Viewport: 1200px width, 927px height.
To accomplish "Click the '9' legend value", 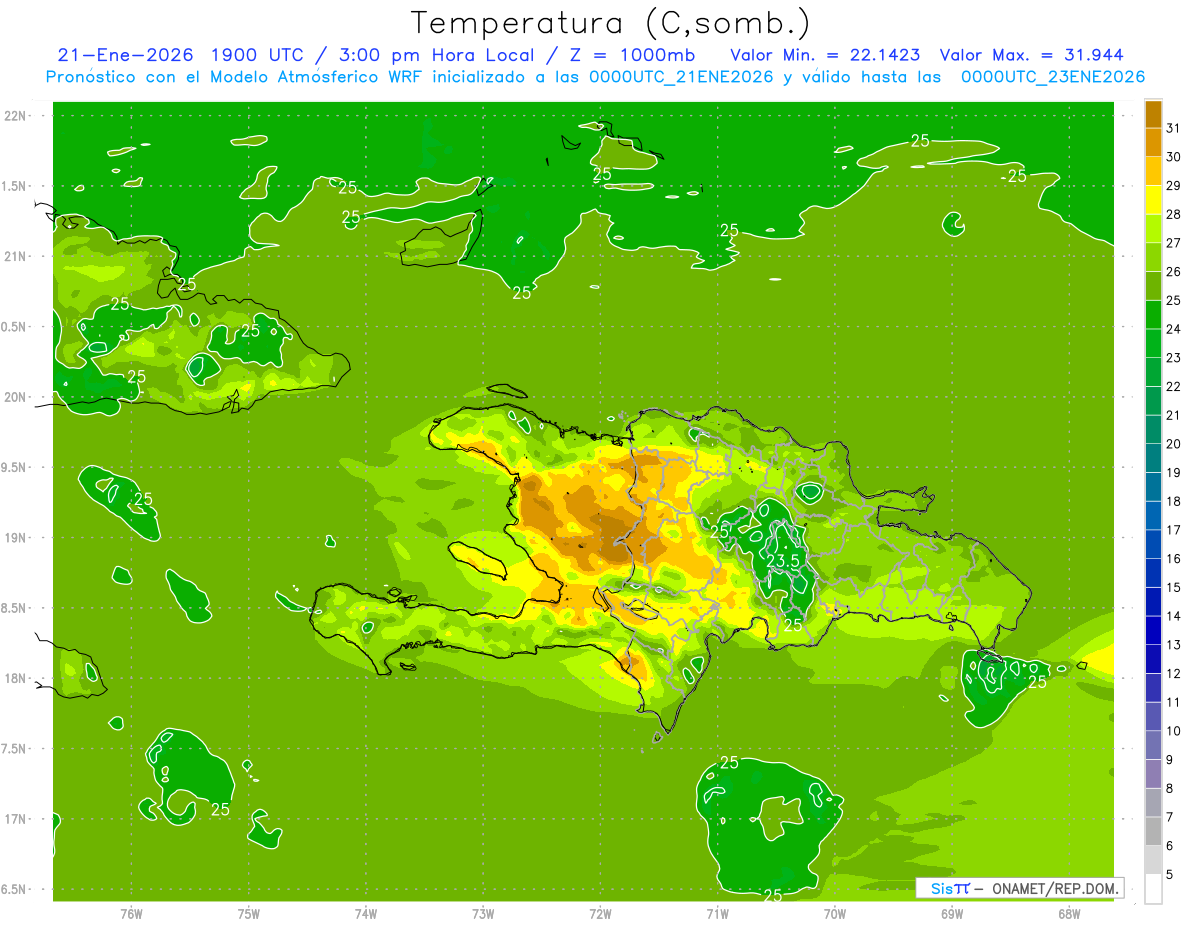I will [1170, 760].
